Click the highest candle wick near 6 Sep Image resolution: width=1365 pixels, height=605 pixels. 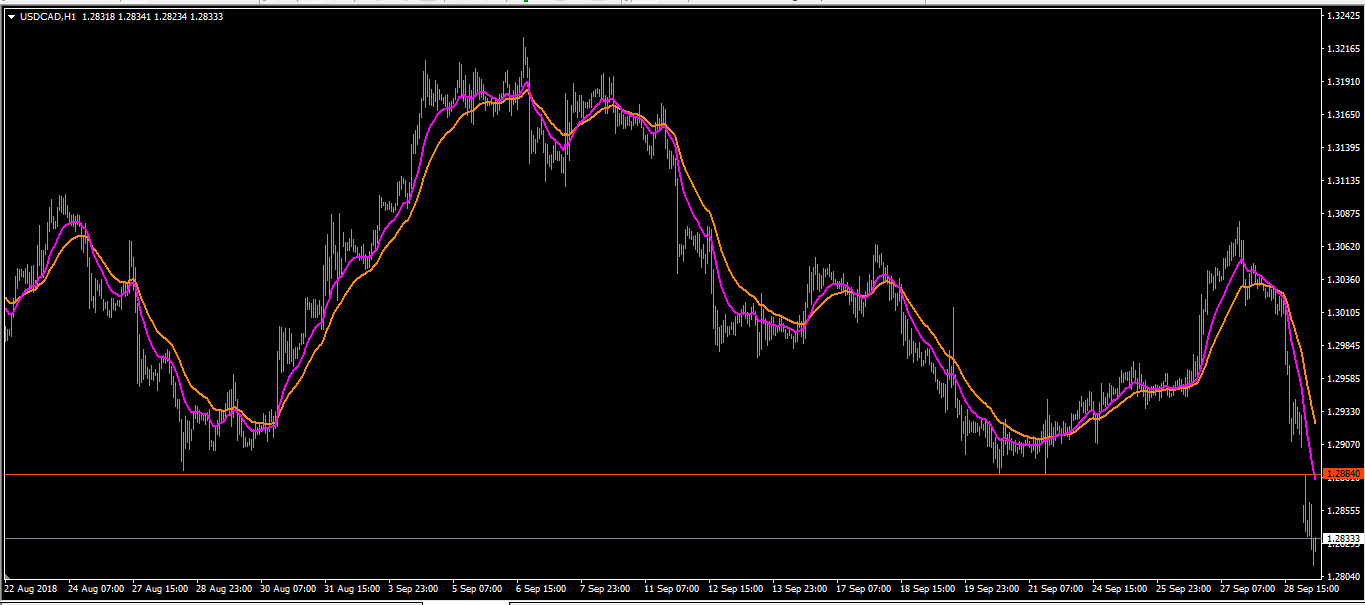524,45
